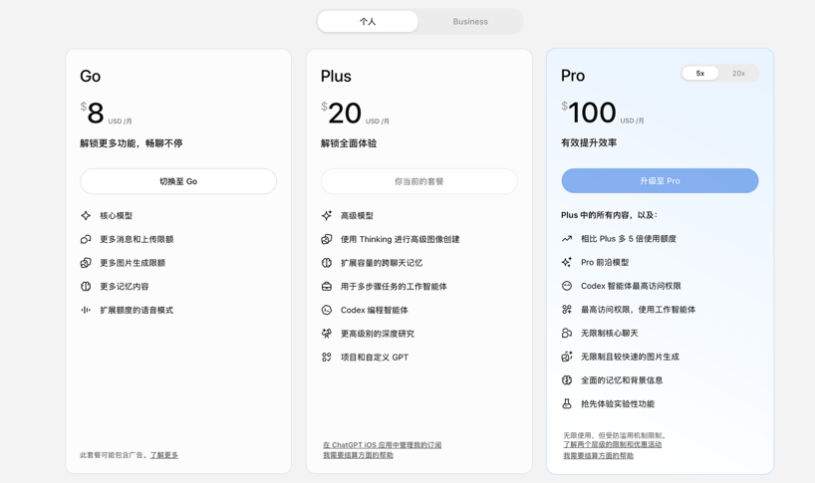Image resolution: width=815 pixels, height=483 pixels.
Task: Click the flask icon beside 抢先体验实验性功能
Action: (x=567, y=403)
